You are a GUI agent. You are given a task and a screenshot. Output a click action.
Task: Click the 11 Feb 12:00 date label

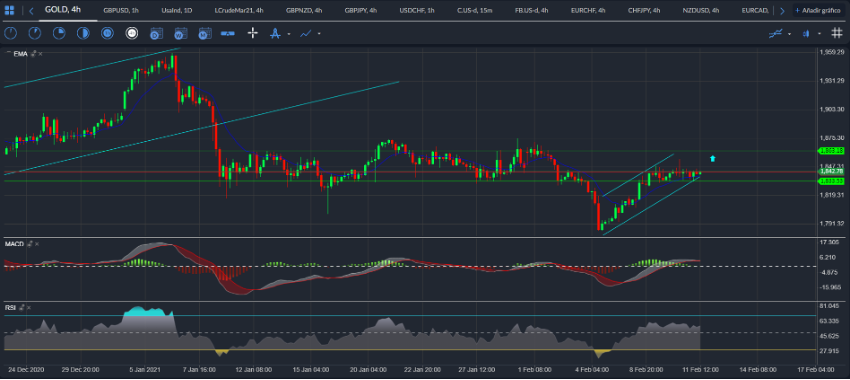[699, 370]
